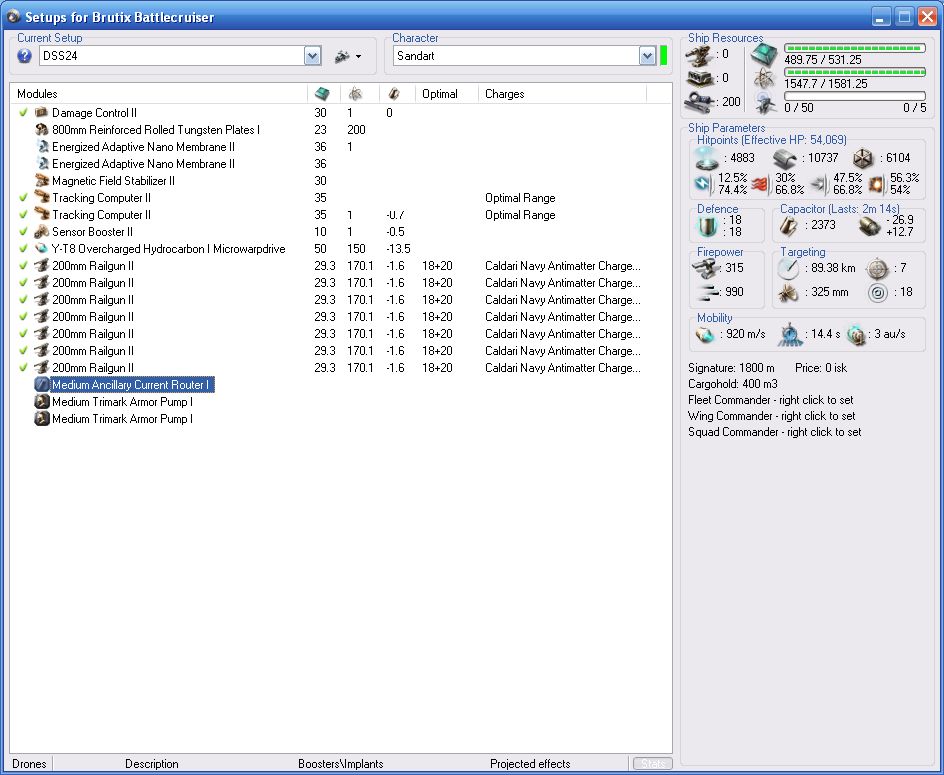Toggle the Microwarpdrive active checkmark
944x775 pixels.
pyautogui.click(x=23, y=249)
